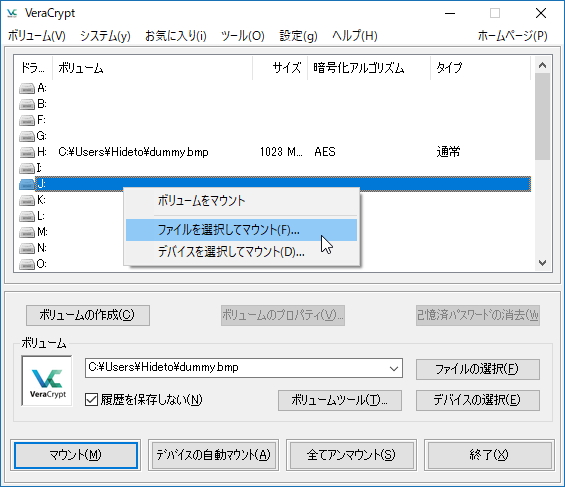Toggle the 履歴を保存しない(N) checkbox

pyautogui.click(x=92, y=399)
